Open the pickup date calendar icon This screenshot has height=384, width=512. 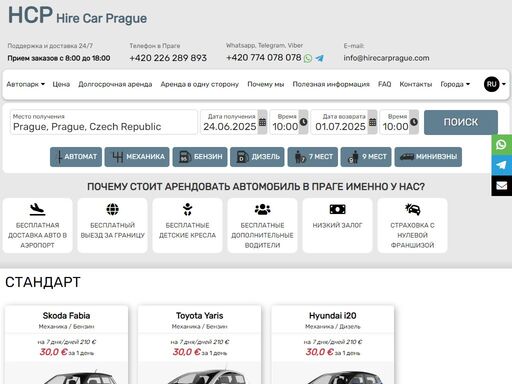coord(262,122)
